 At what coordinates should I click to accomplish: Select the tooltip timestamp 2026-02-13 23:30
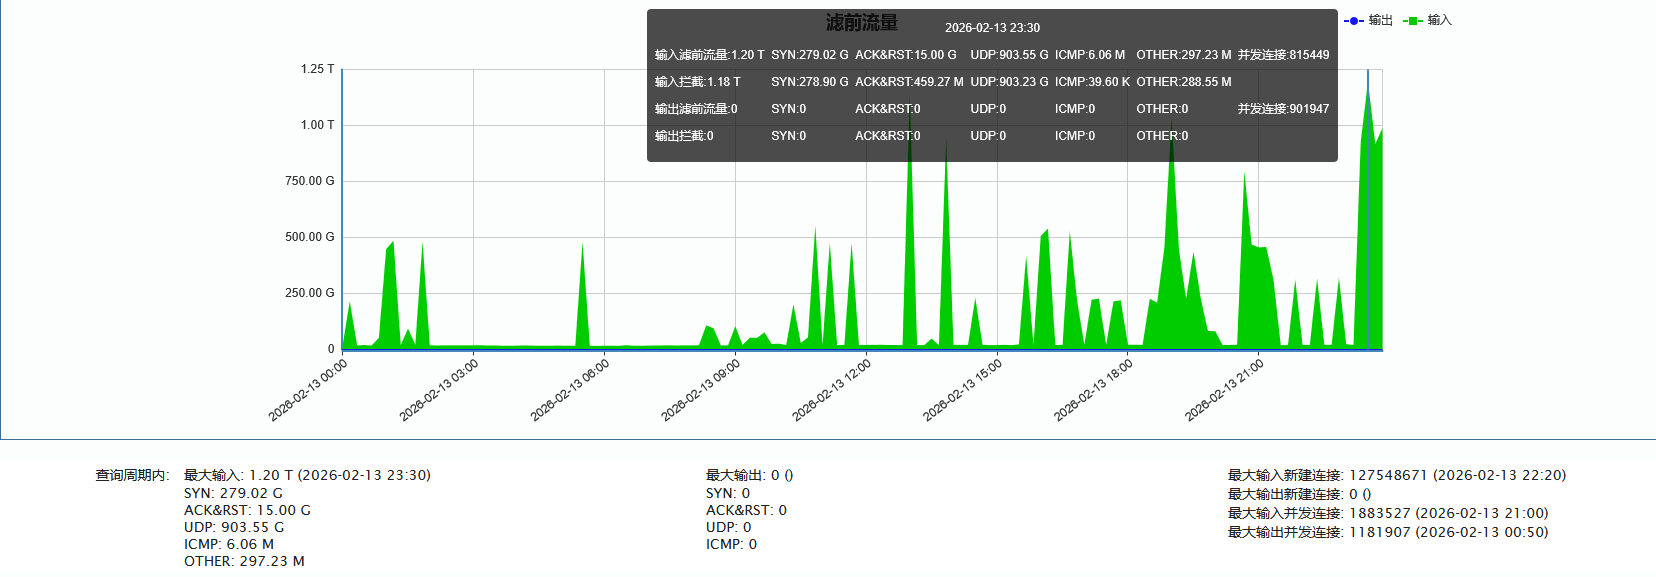coord(992,28)
